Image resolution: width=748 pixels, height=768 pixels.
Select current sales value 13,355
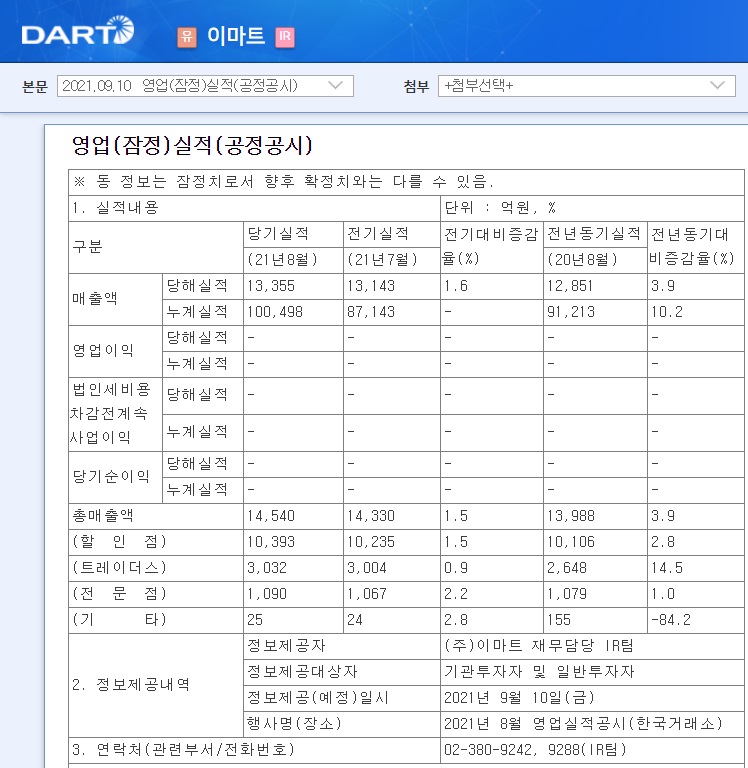coord(271,286)
